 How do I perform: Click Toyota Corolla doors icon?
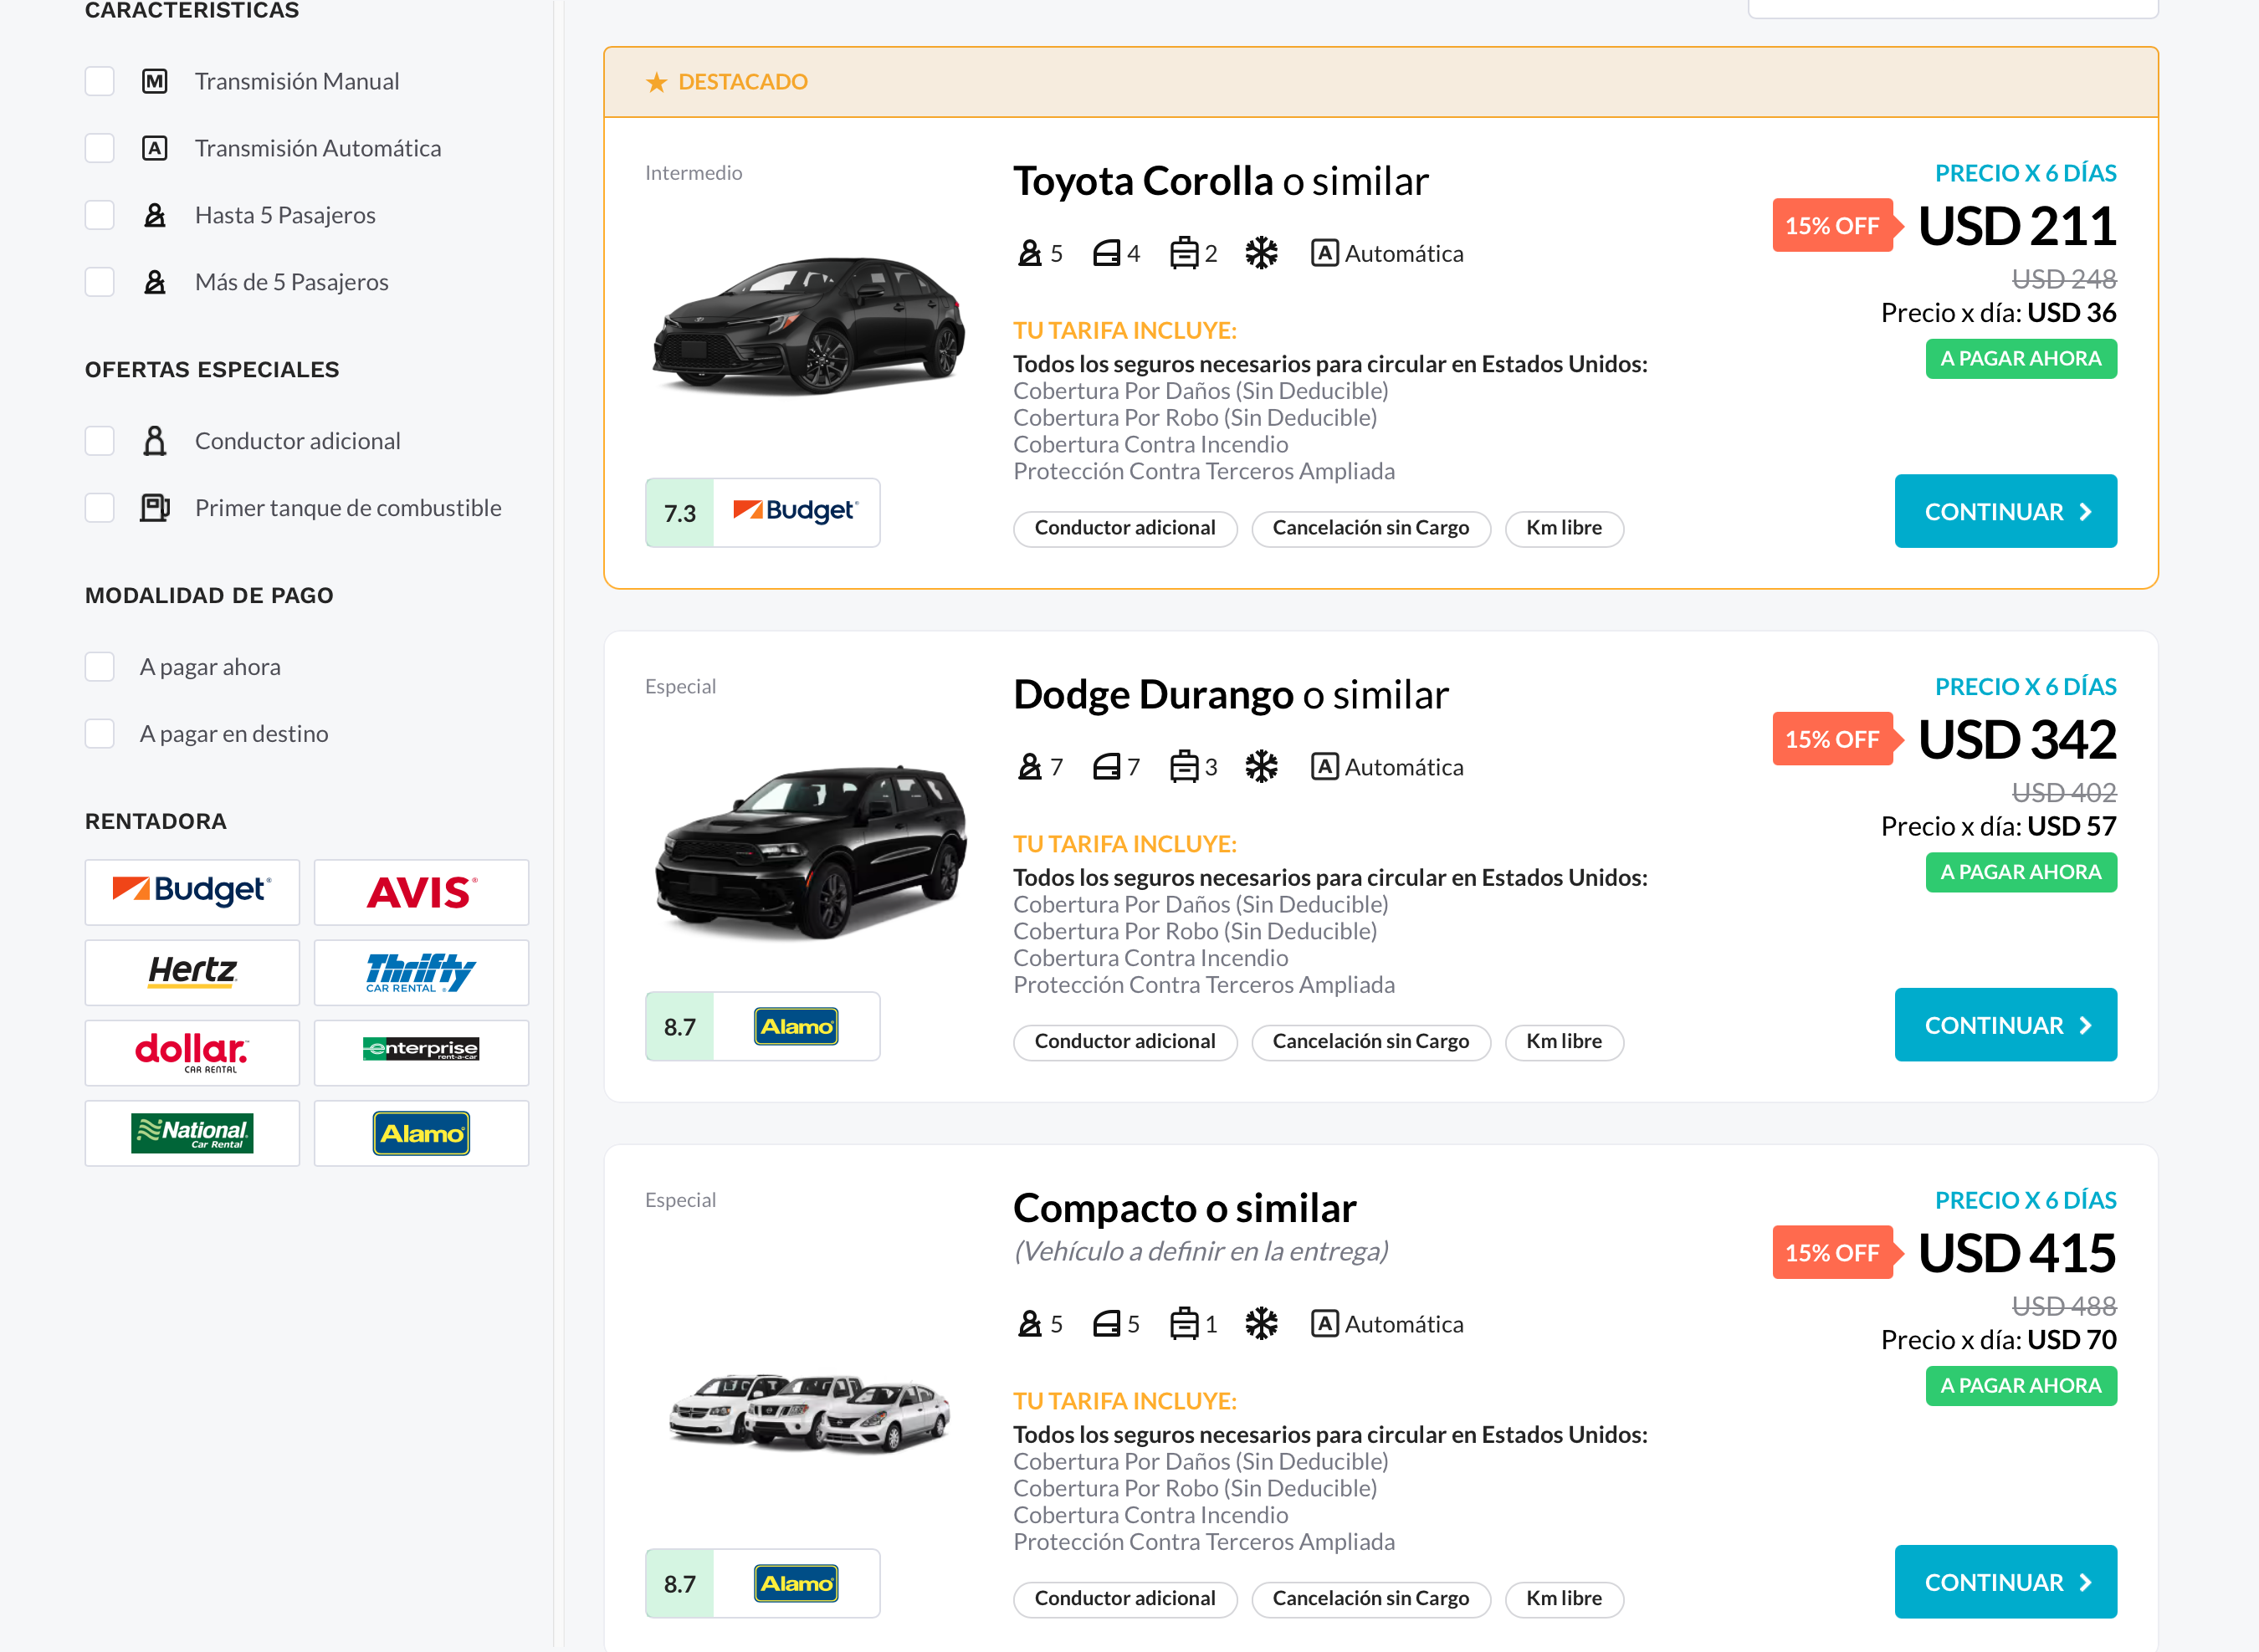pos(1106,253)
